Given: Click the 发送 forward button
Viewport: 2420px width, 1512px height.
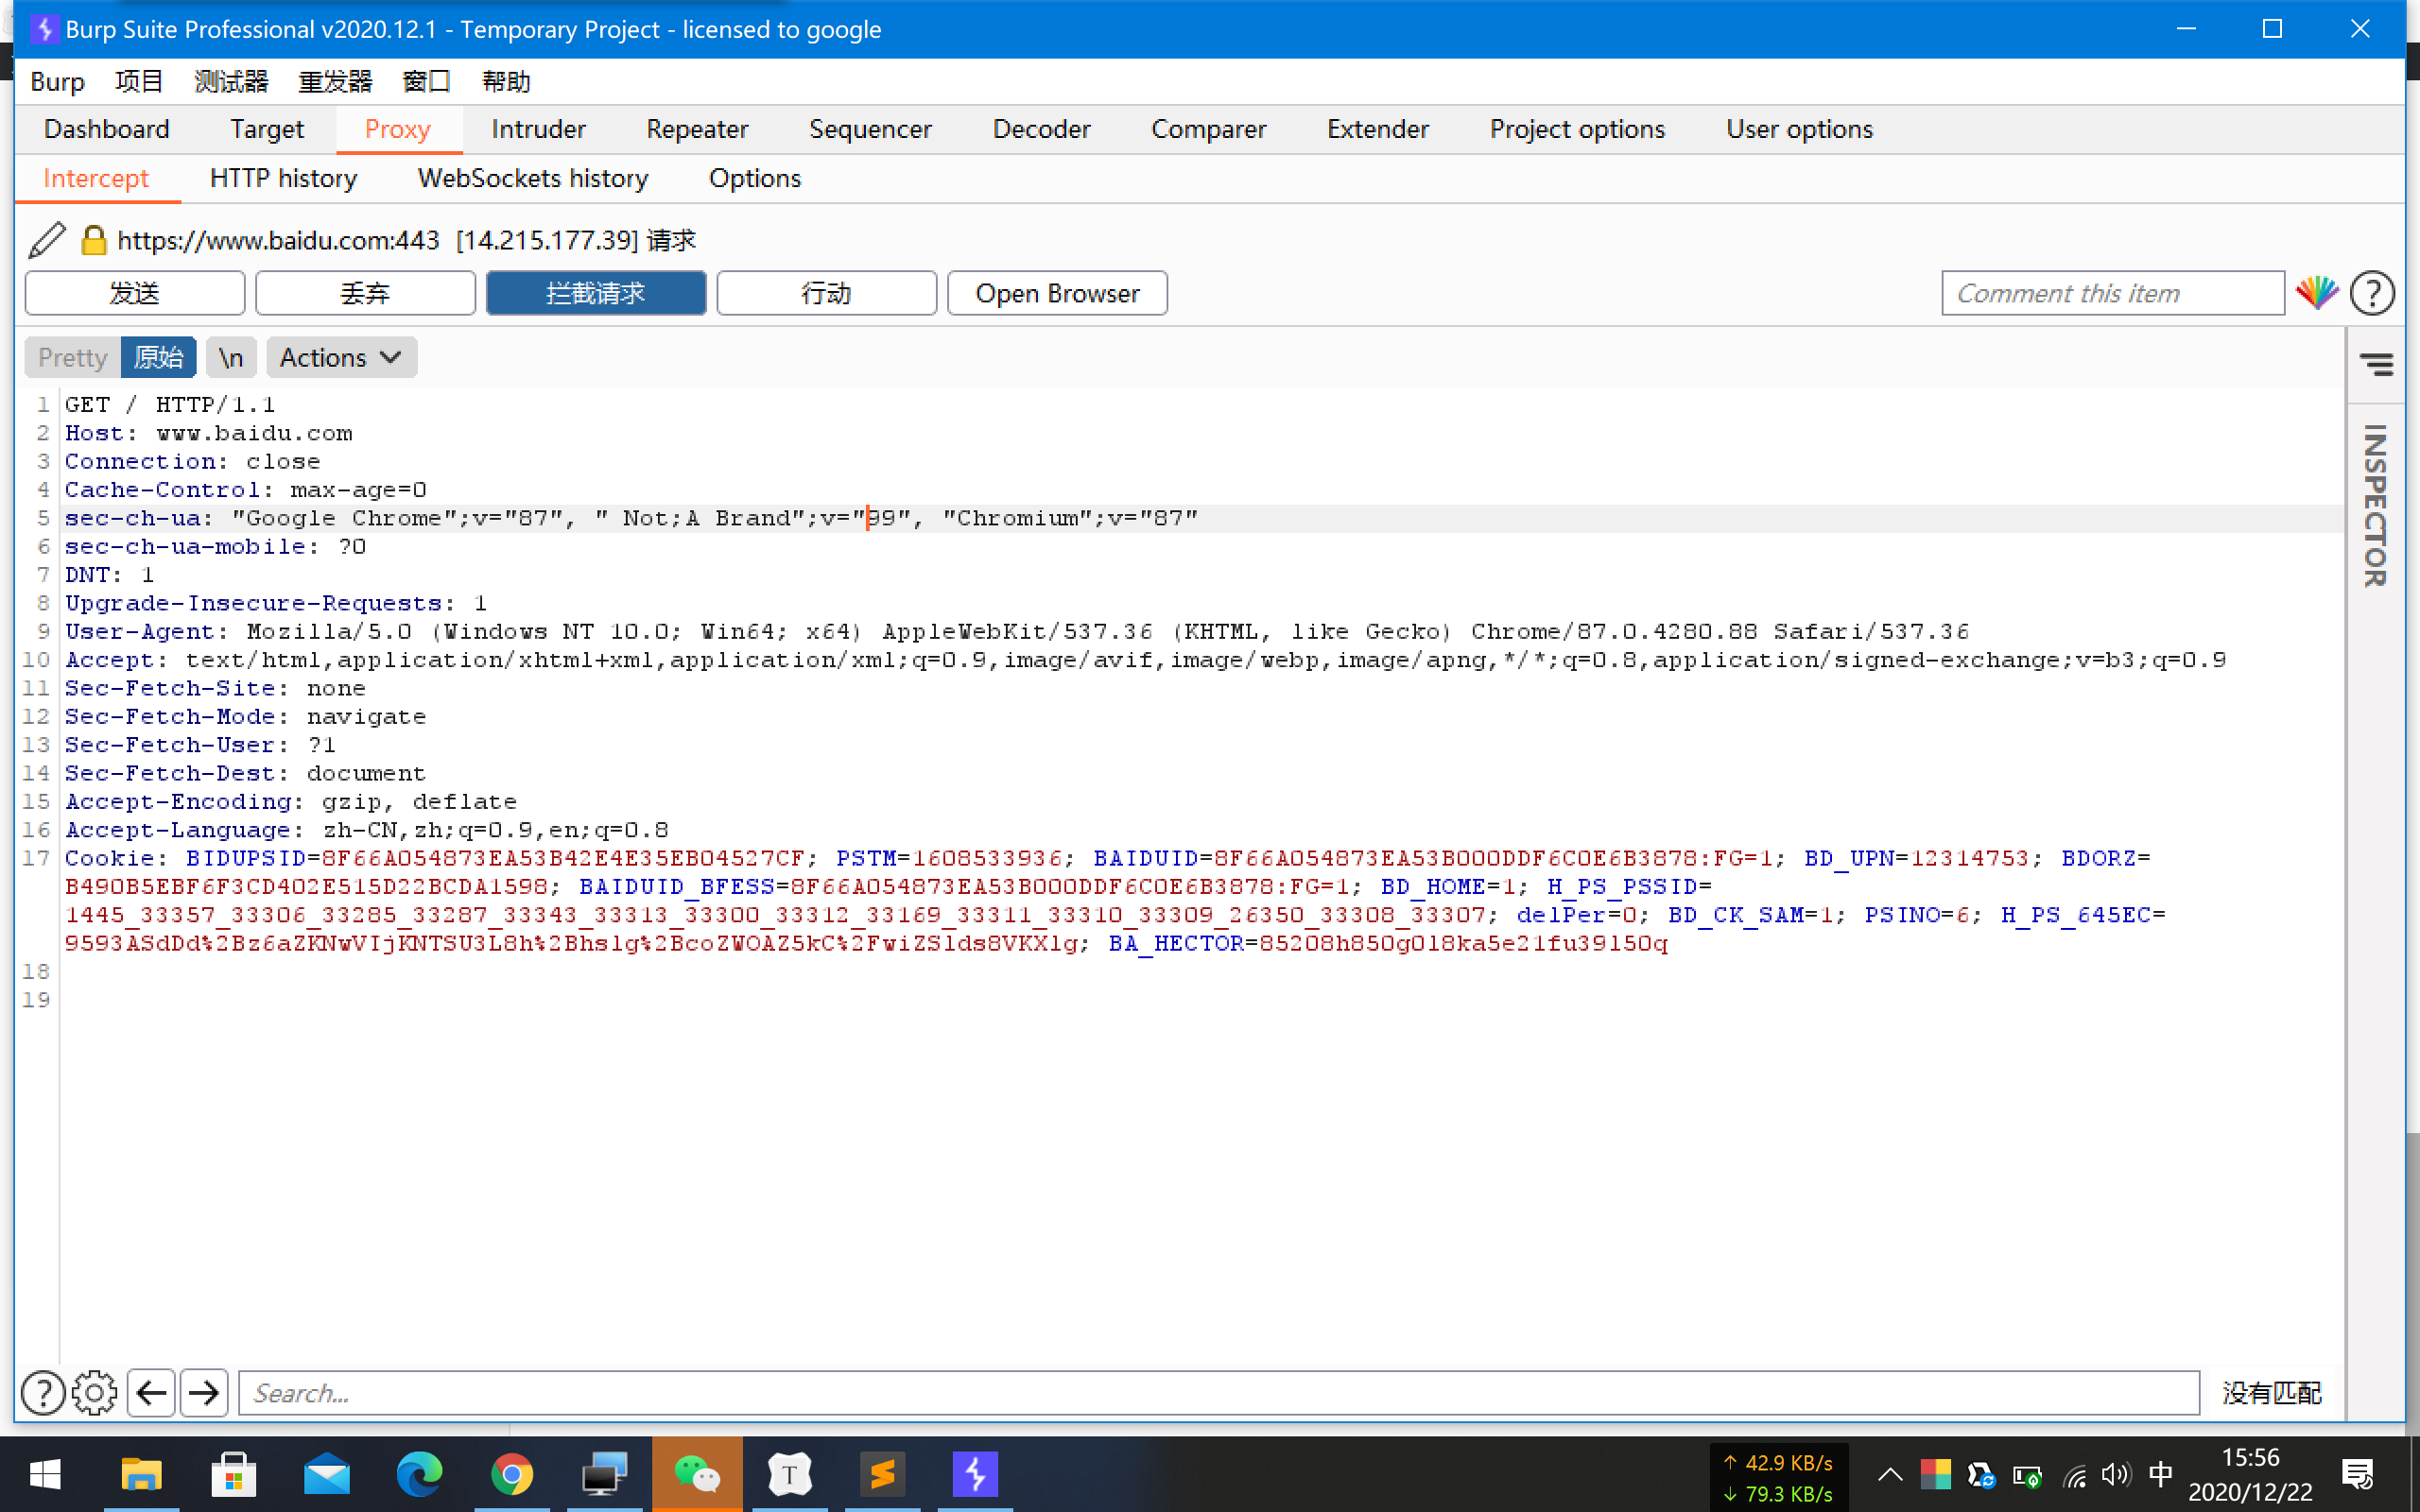Looking at the screenshot, I should point(135,293).
